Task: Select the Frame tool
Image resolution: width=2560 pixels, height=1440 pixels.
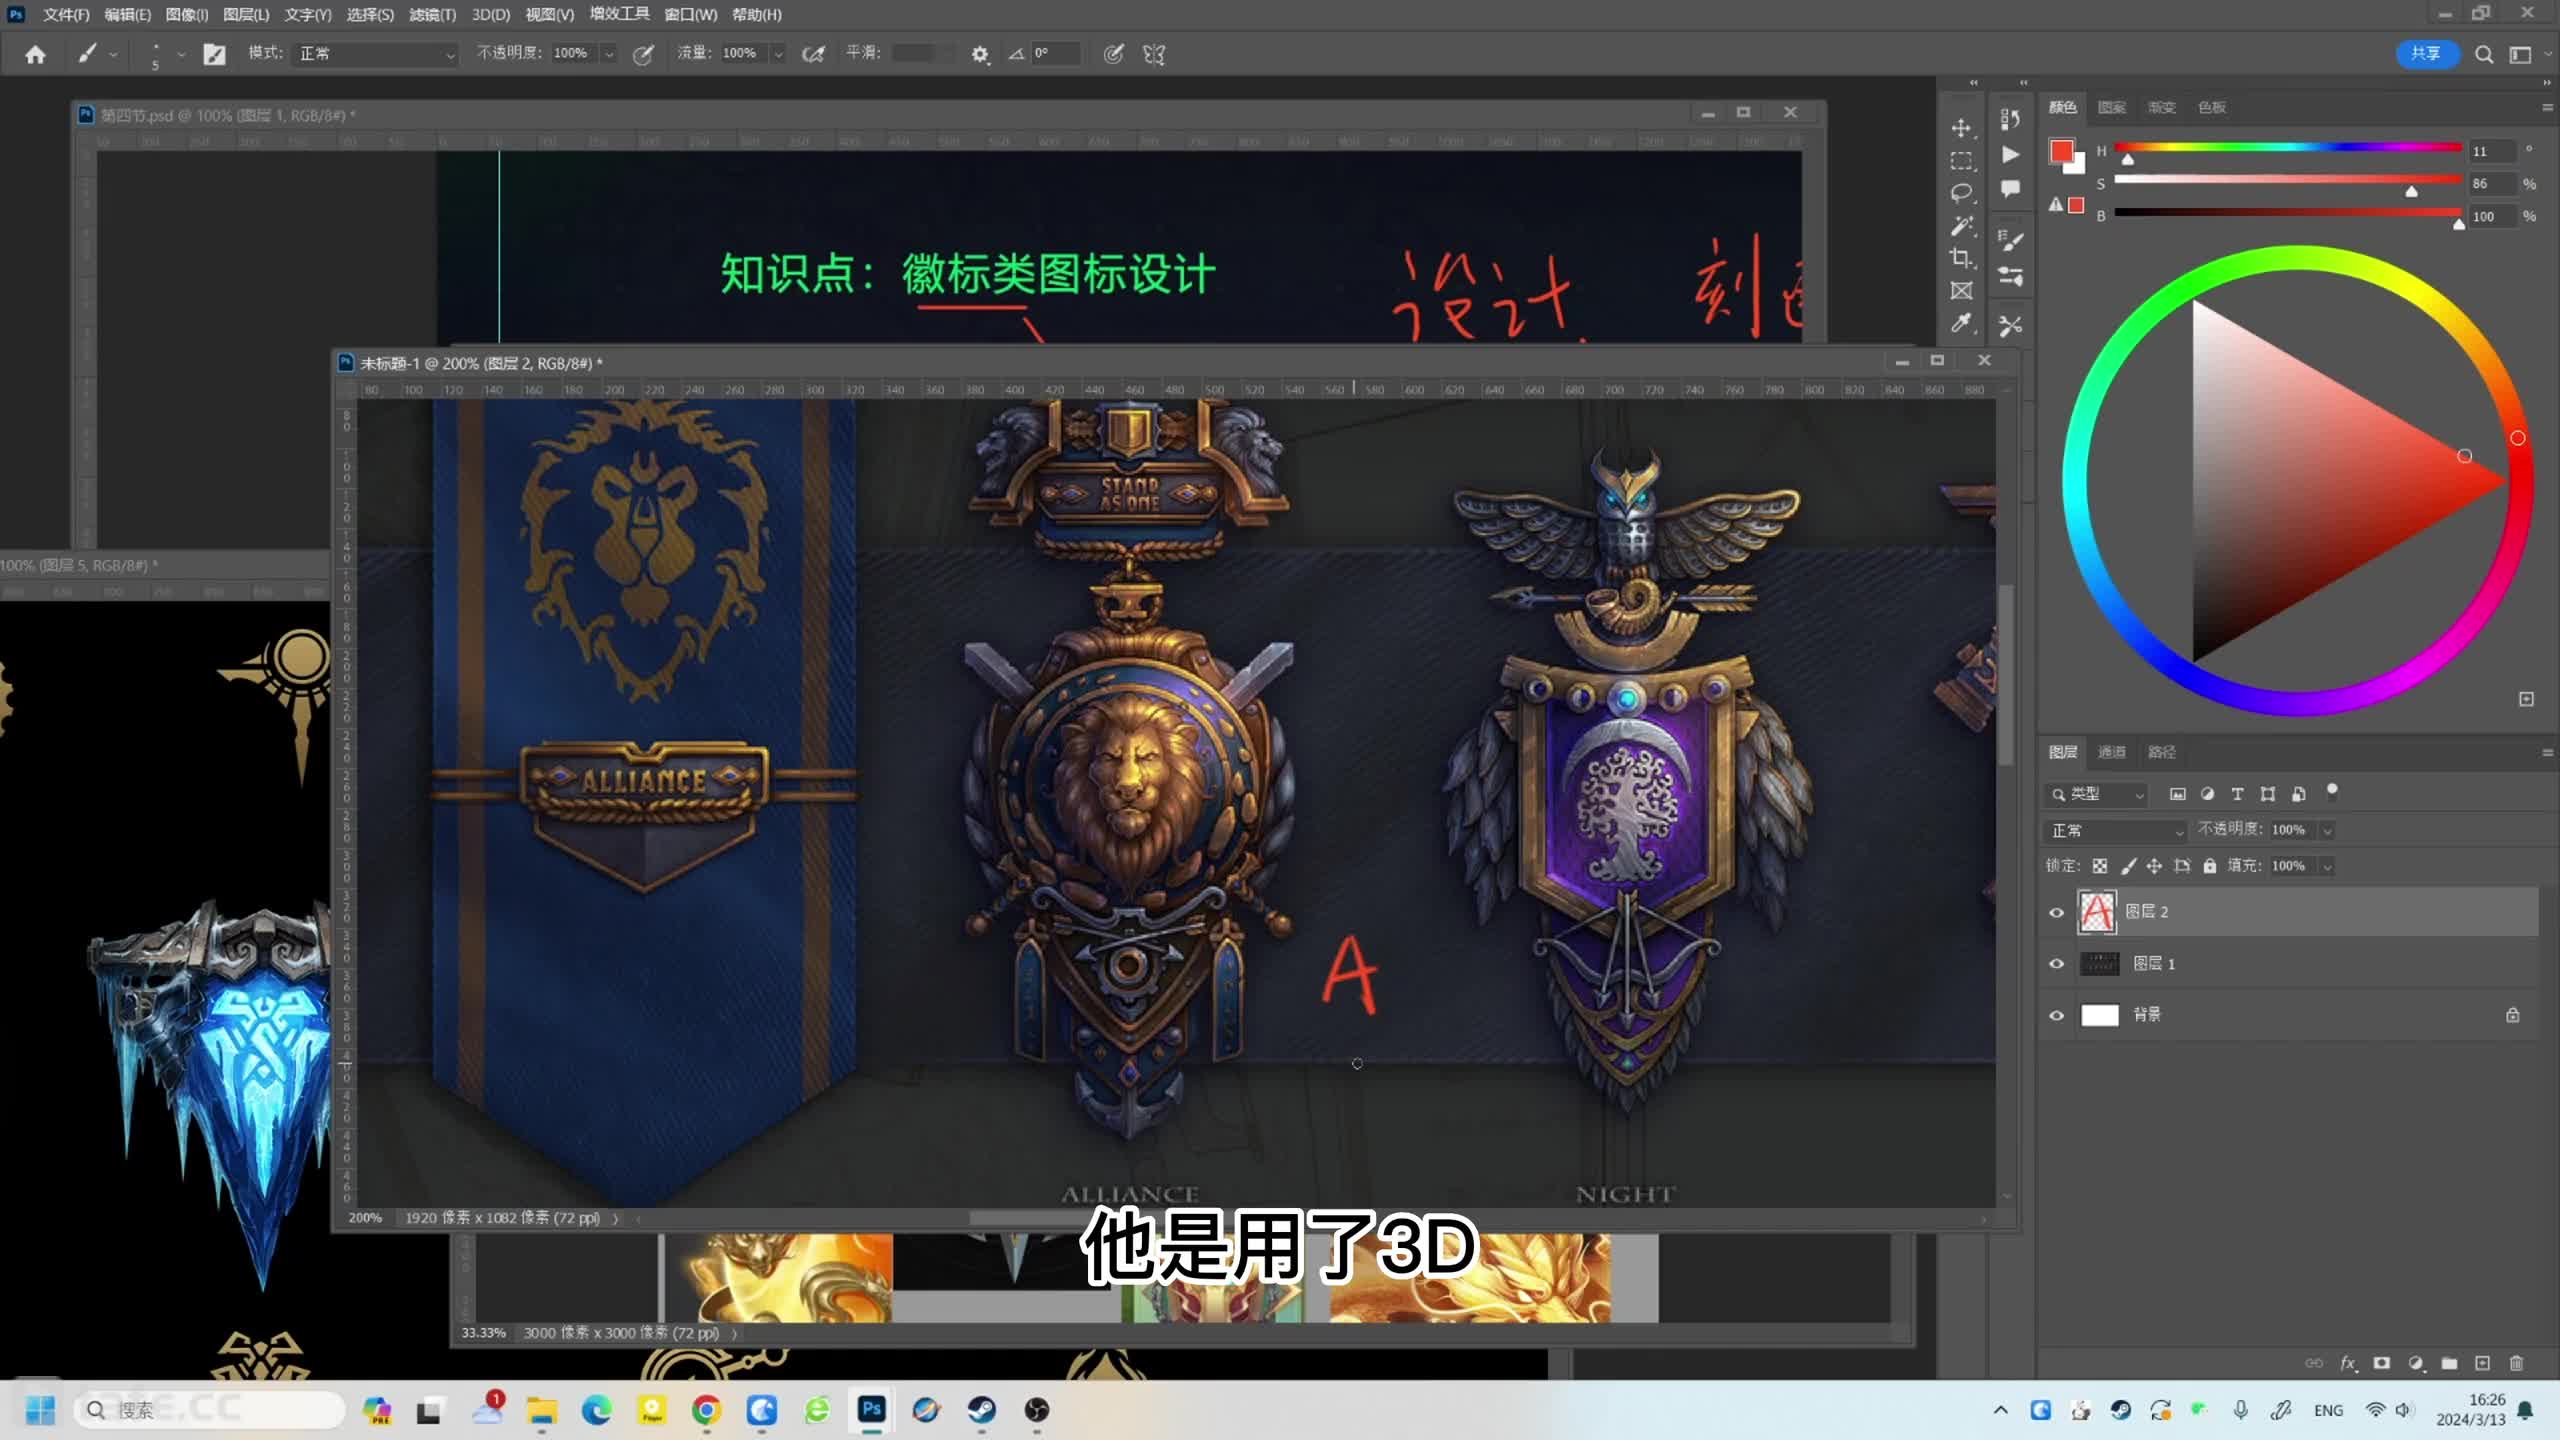Action: click(x=1961, y=291)
